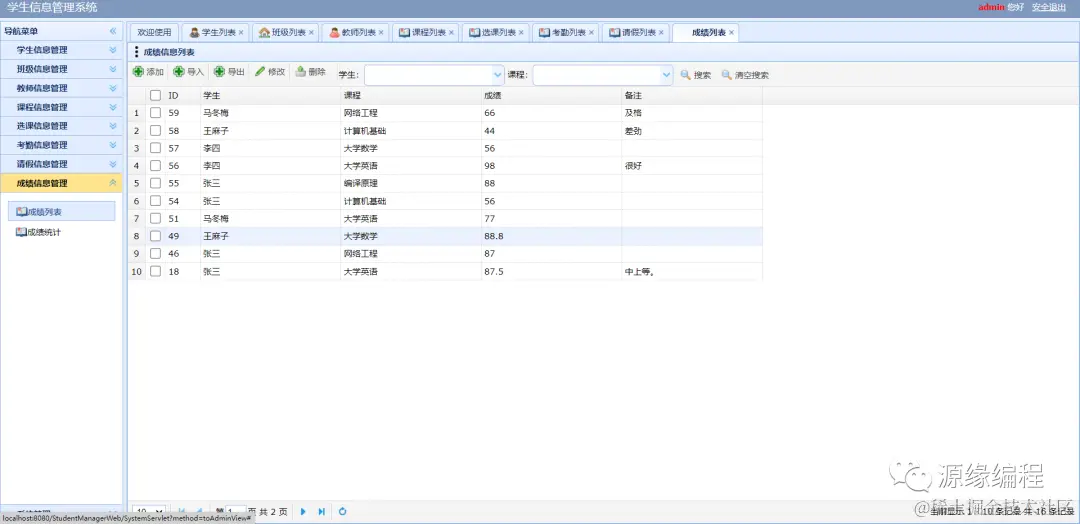1080x524 pixels.
Task: Close the 班级列表 tab
Action: pyautogui.click(x=311, y=32)
